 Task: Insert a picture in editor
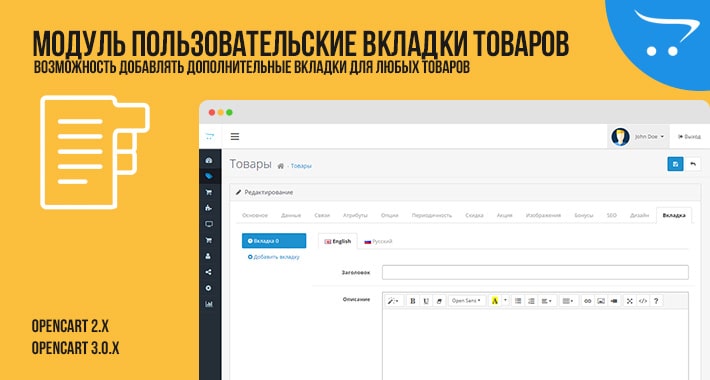(600, 301)
